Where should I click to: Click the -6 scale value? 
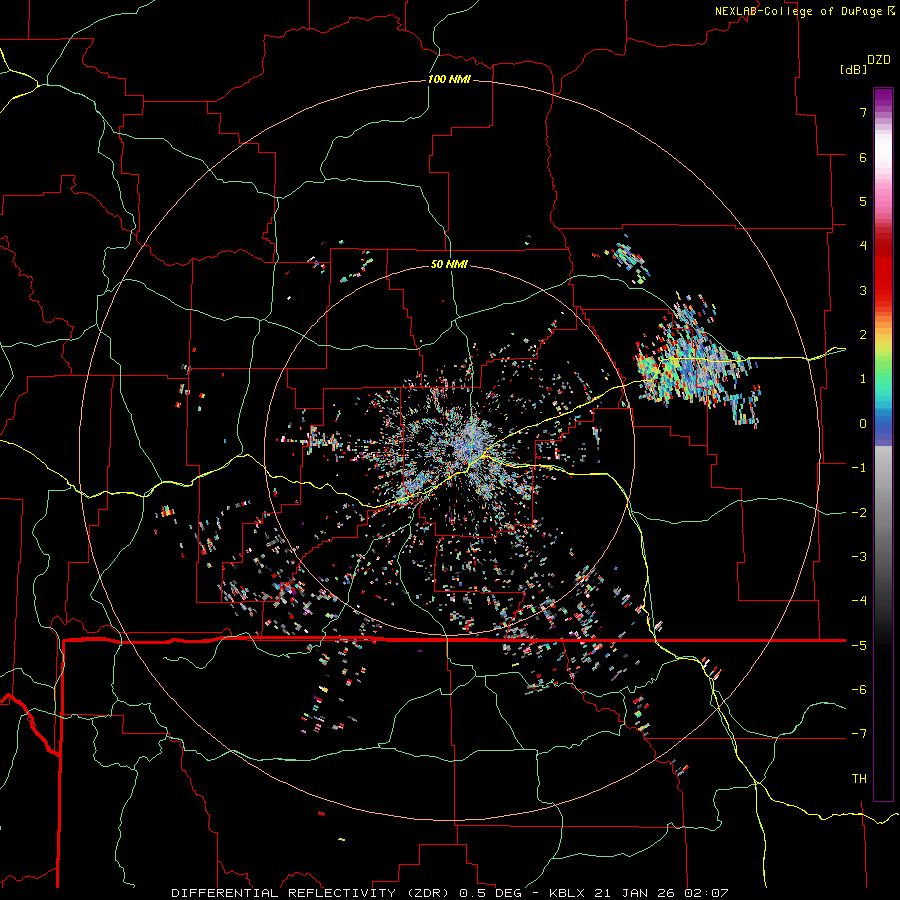tap(859, 690)
